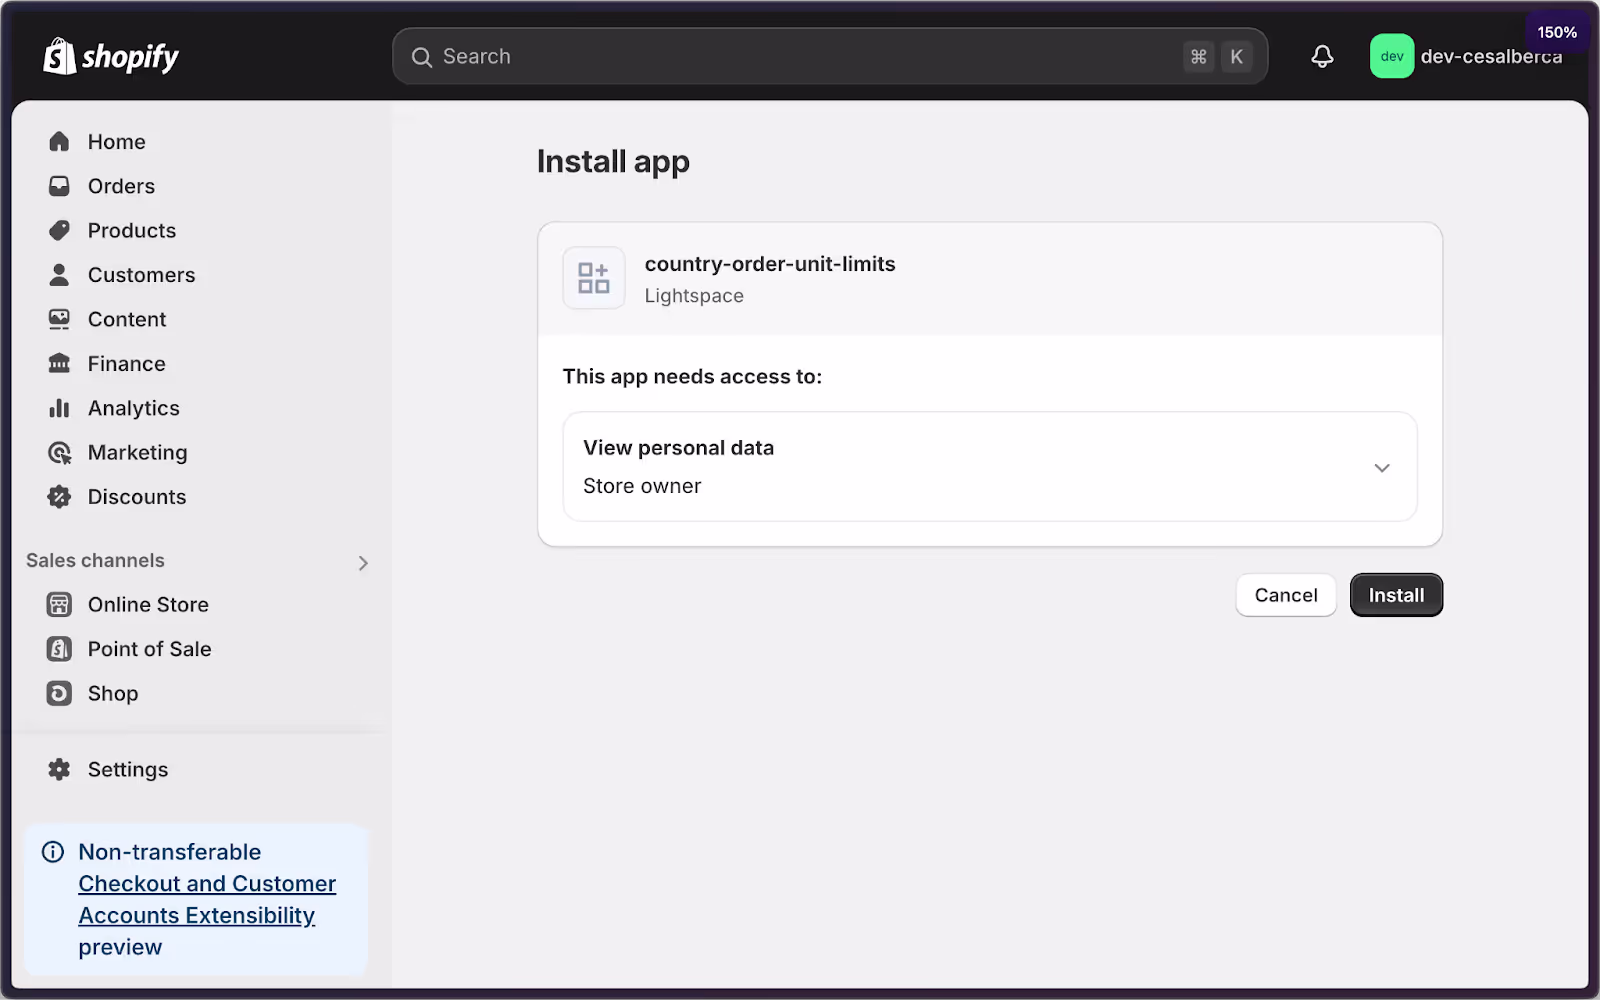The width and height of the screenshot is (1600, 1000).
Task: Click the green dev store avatar
Action: click(x=1392, y=57)
